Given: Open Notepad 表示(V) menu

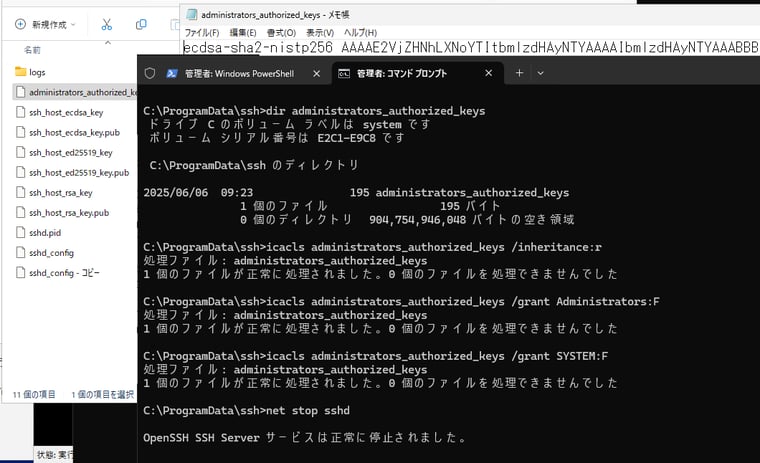Looking at the screenshot, I should tap(320, 32).
